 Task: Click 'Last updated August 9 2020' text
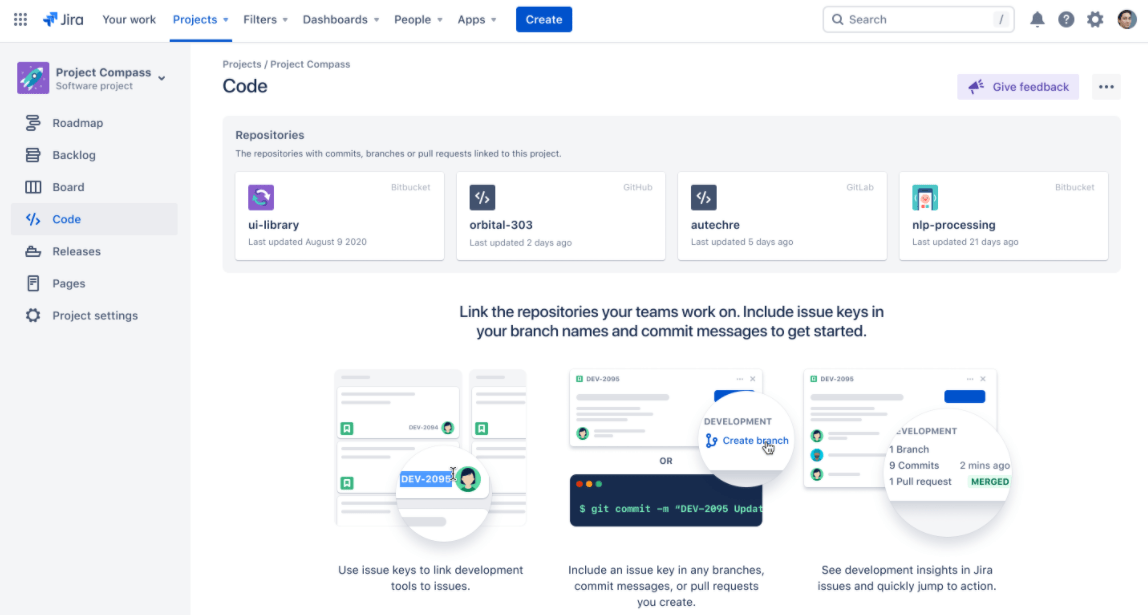(308, 242)
